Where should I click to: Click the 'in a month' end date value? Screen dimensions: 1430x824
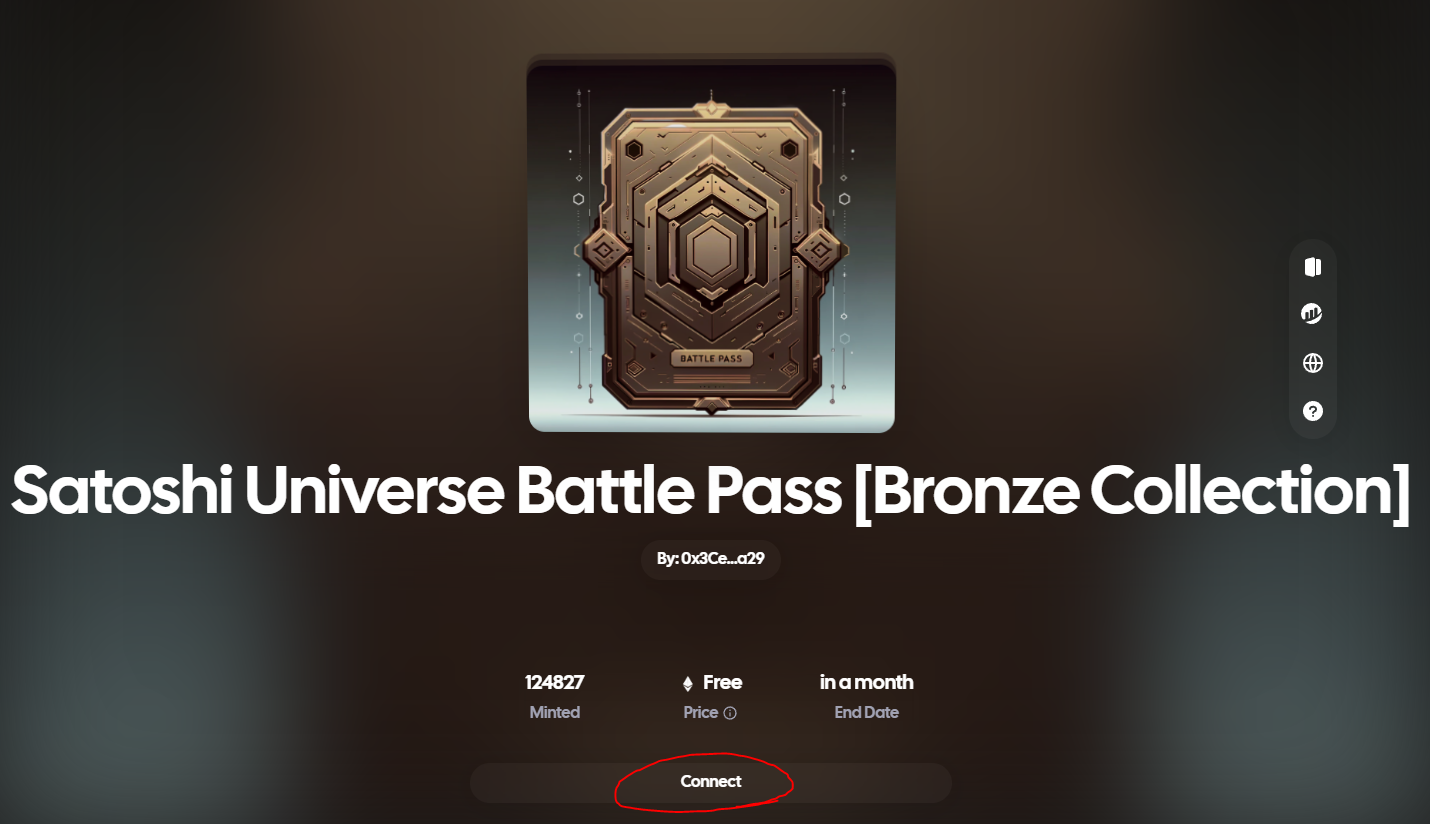(x=866, y=682)
